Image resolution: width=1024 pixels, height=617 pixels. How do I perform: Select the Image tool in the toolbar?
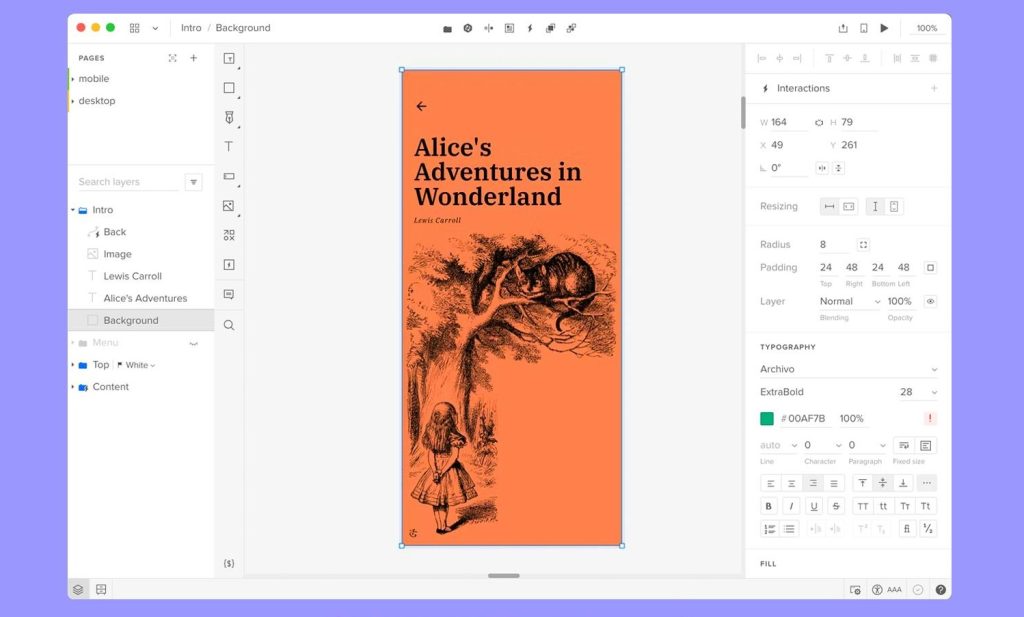pos(229,206)
